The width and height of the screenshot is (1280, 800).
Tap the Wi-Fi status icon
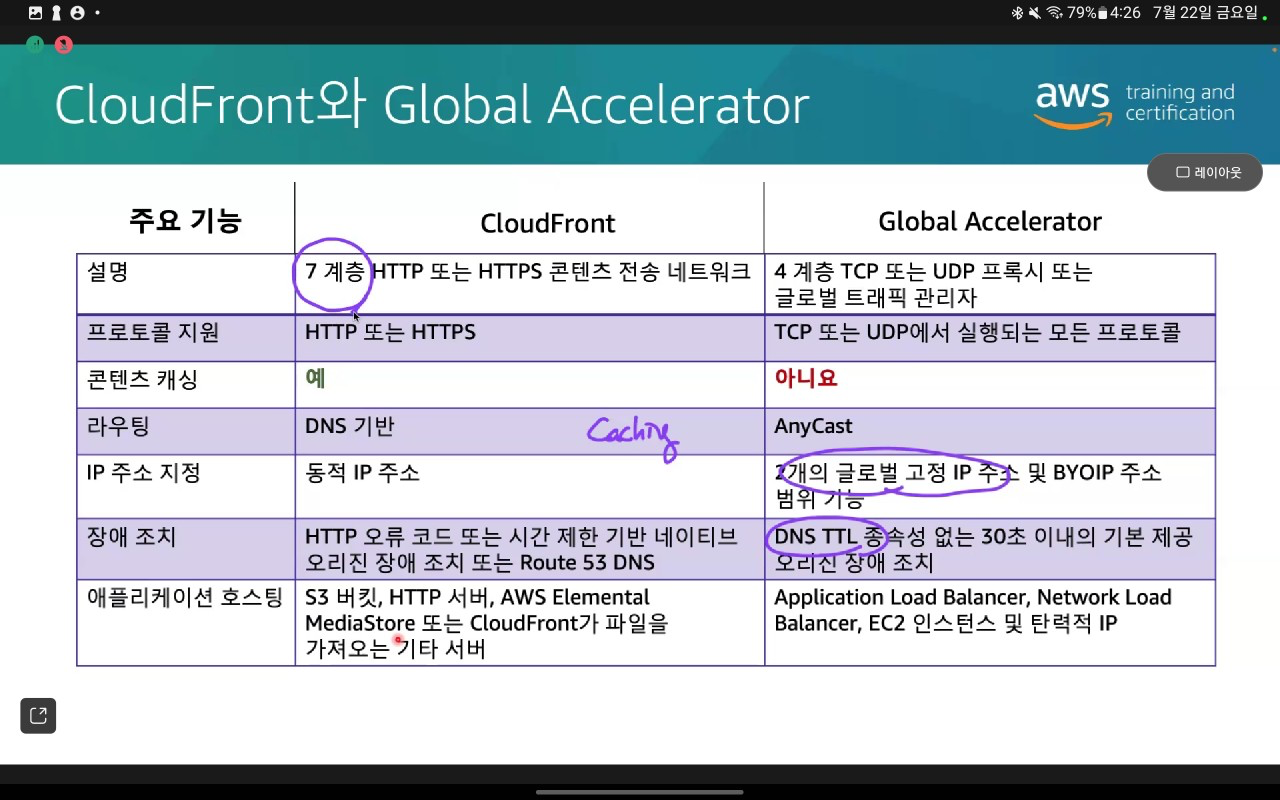(1054, 13)
